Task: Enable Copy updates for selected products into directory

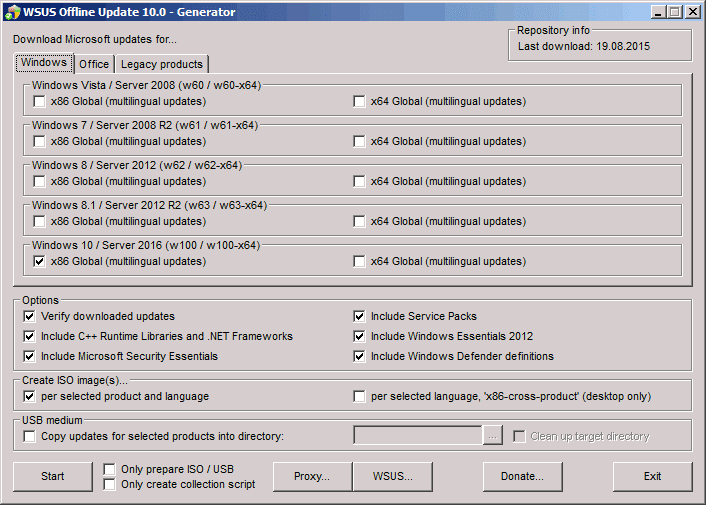Action: 29,437
